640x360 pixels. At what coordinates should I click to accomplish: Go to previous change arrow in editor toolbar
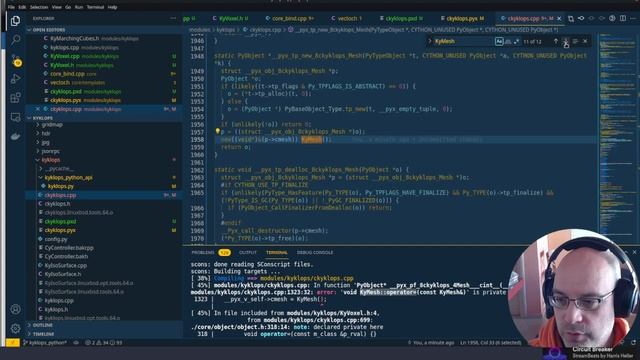(x=591, y=18)
